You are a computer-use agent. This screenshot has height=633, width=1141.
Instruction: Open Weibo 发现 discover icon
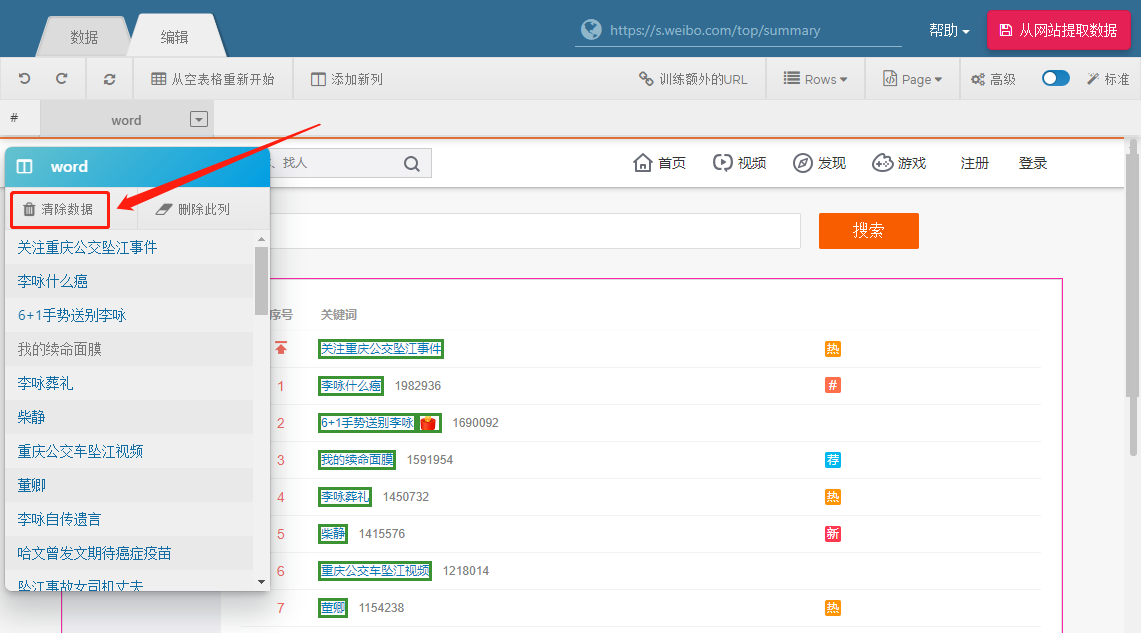[803, 163]
